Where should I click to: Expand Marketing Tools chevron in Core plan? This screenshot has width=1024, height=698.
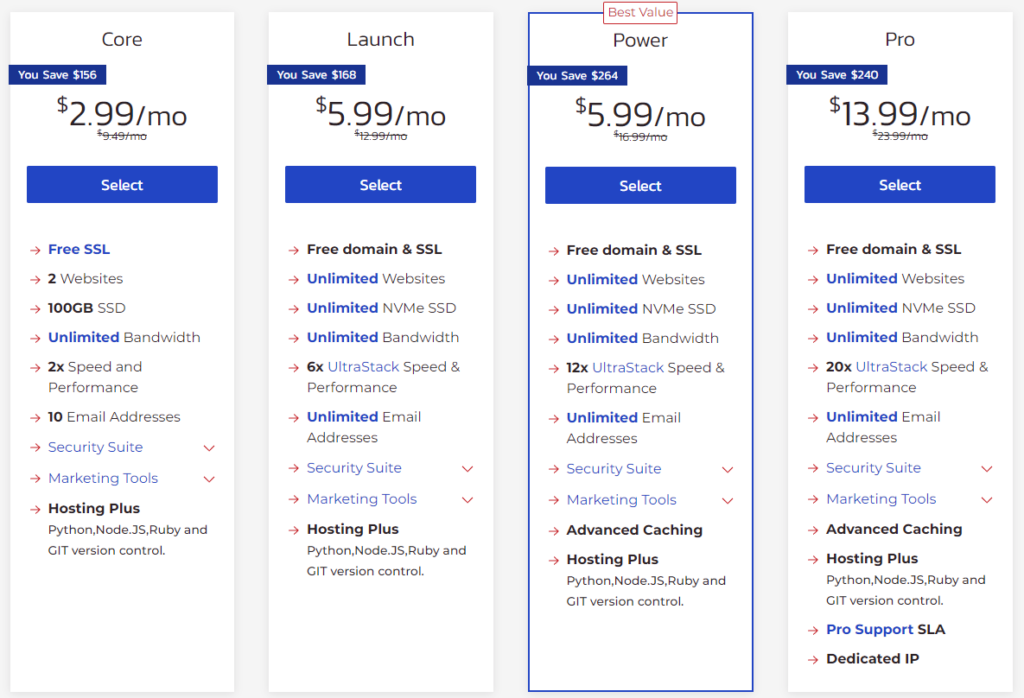[x=209, y=479]
